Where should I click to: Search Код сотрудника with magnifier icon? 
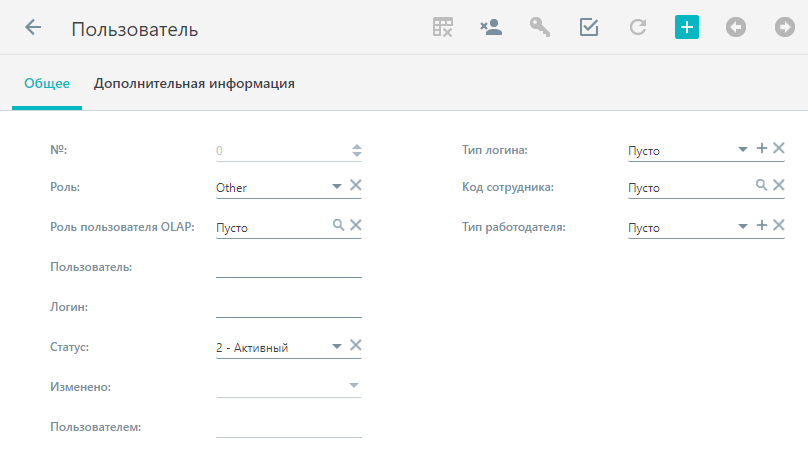click(x=761, y=184)
